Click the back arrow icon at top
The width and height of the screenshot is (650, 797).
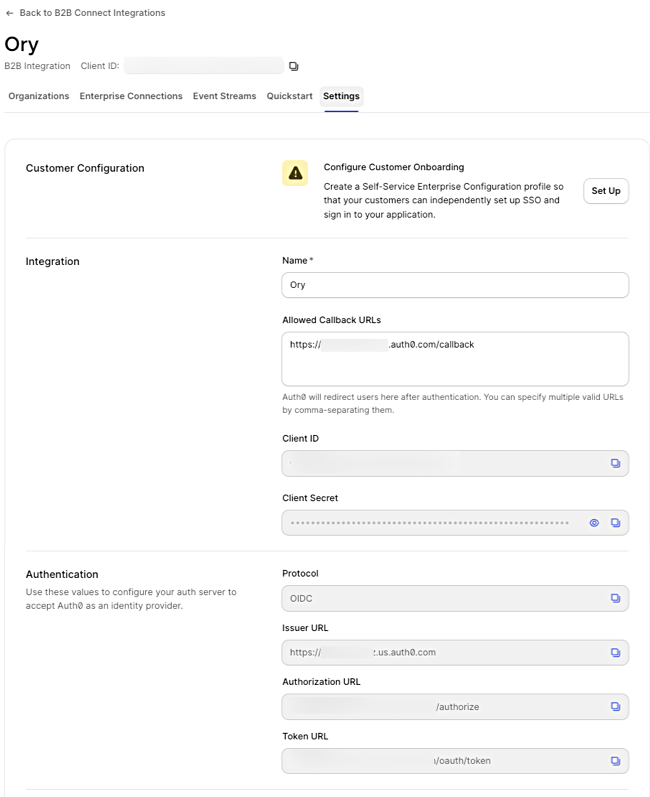pos(10,13)
